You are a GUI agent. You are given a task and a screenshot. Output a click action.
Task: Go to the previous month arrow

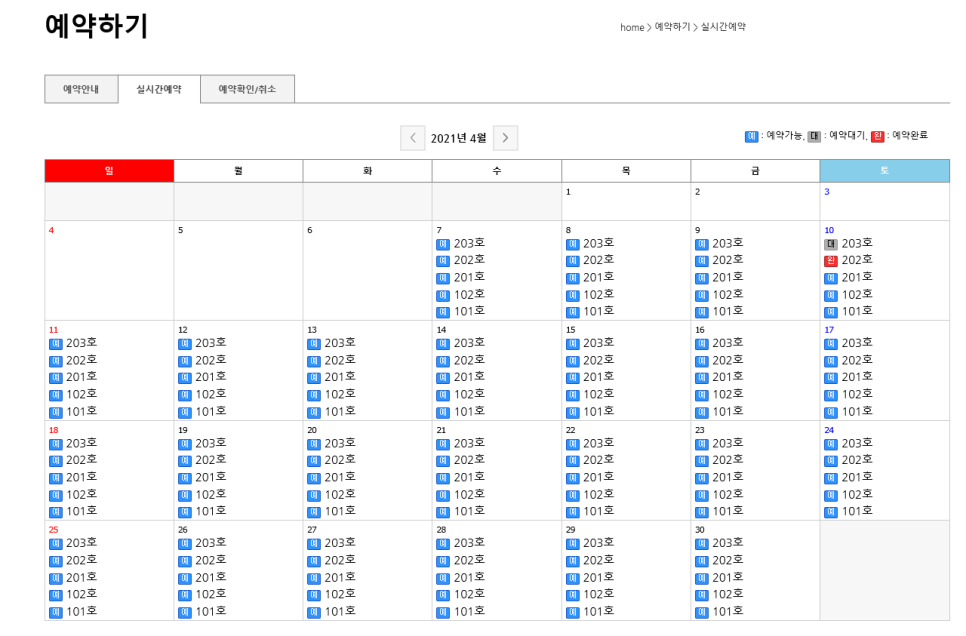coord(413,138)
